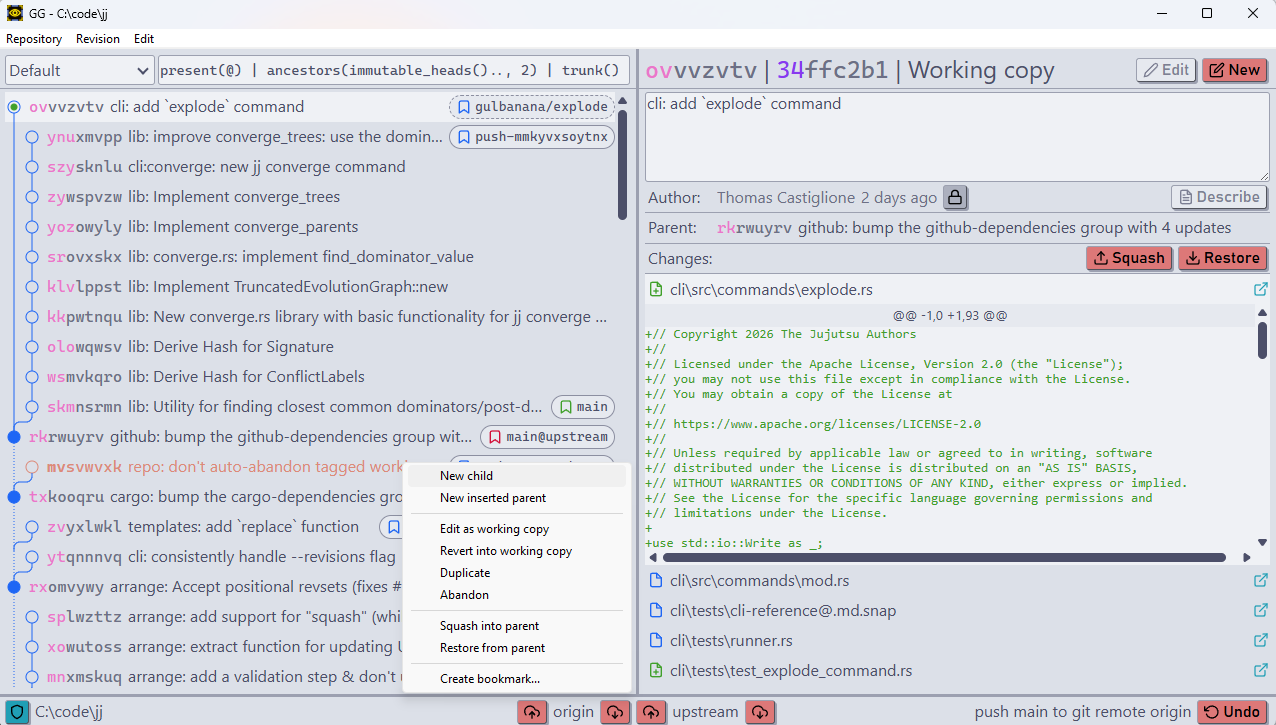The image size is (1276, 725).
Task: Toggle the author lock button
Action: point(955,197)
